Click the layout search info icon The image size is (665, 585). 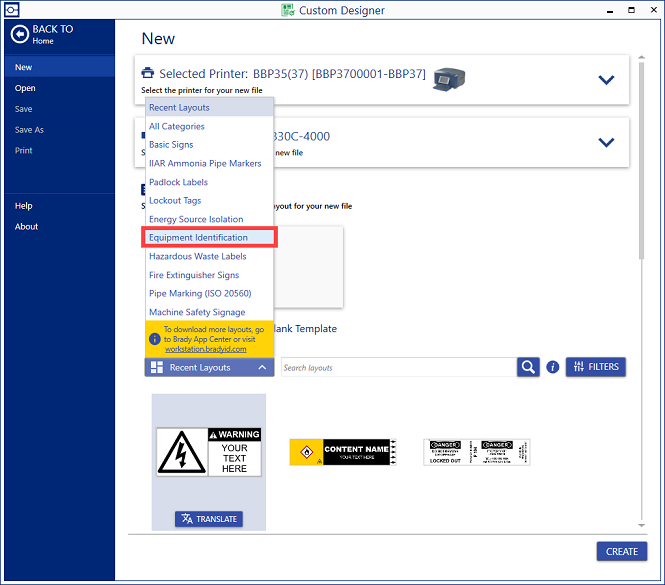tap(552, 367)
